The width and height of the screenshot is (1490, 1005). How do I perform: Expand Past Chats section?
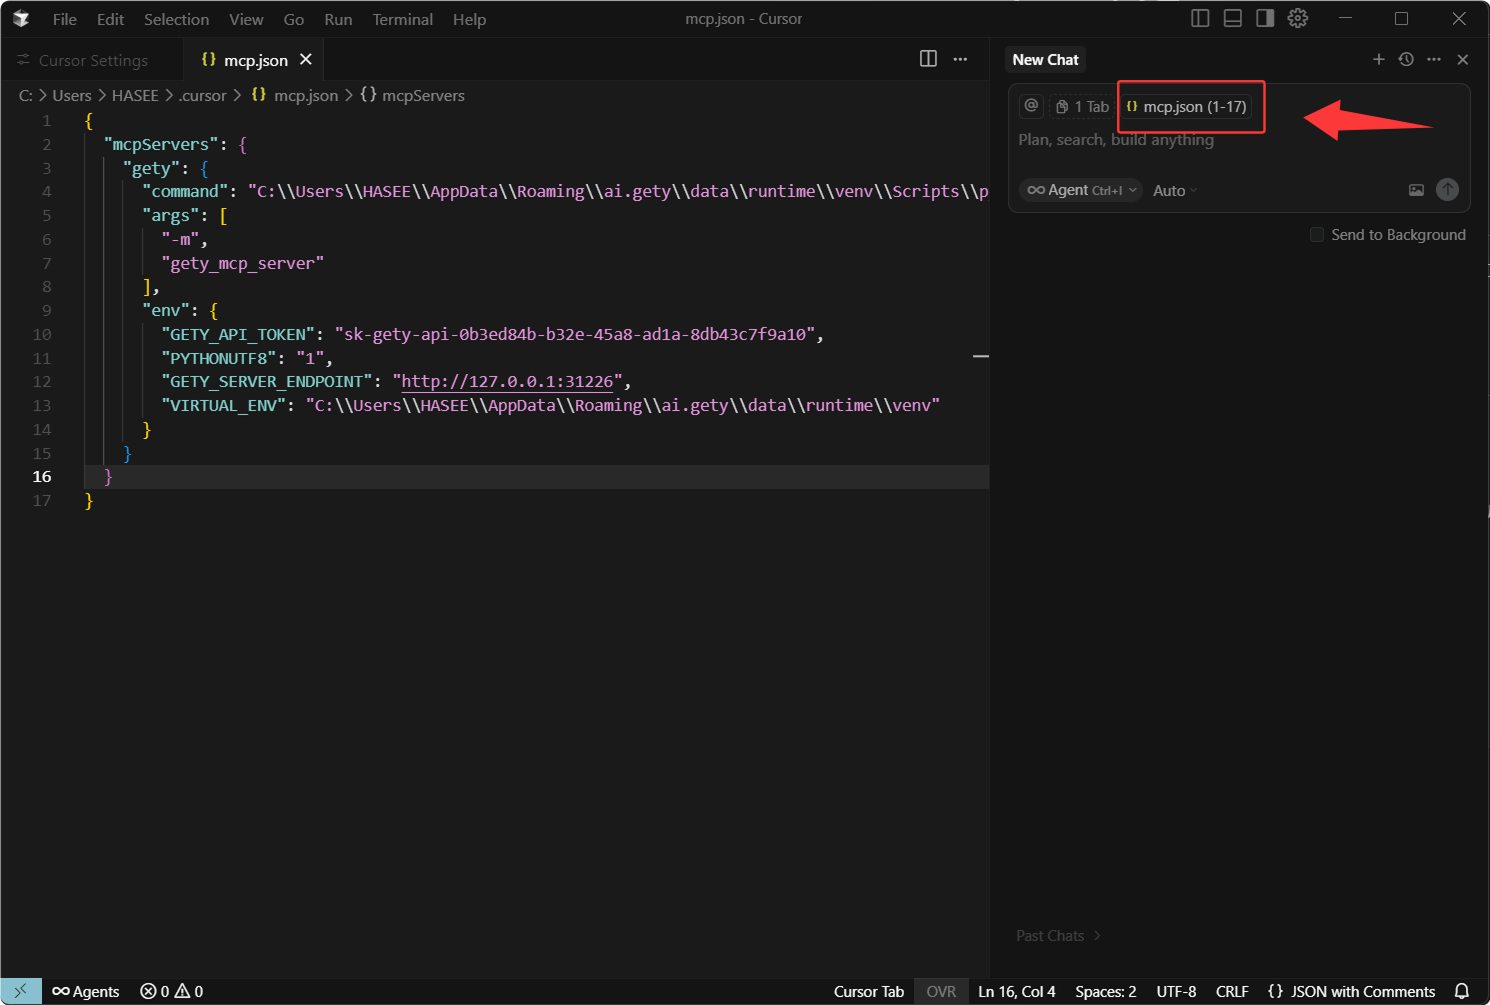tap(1059, 935)
